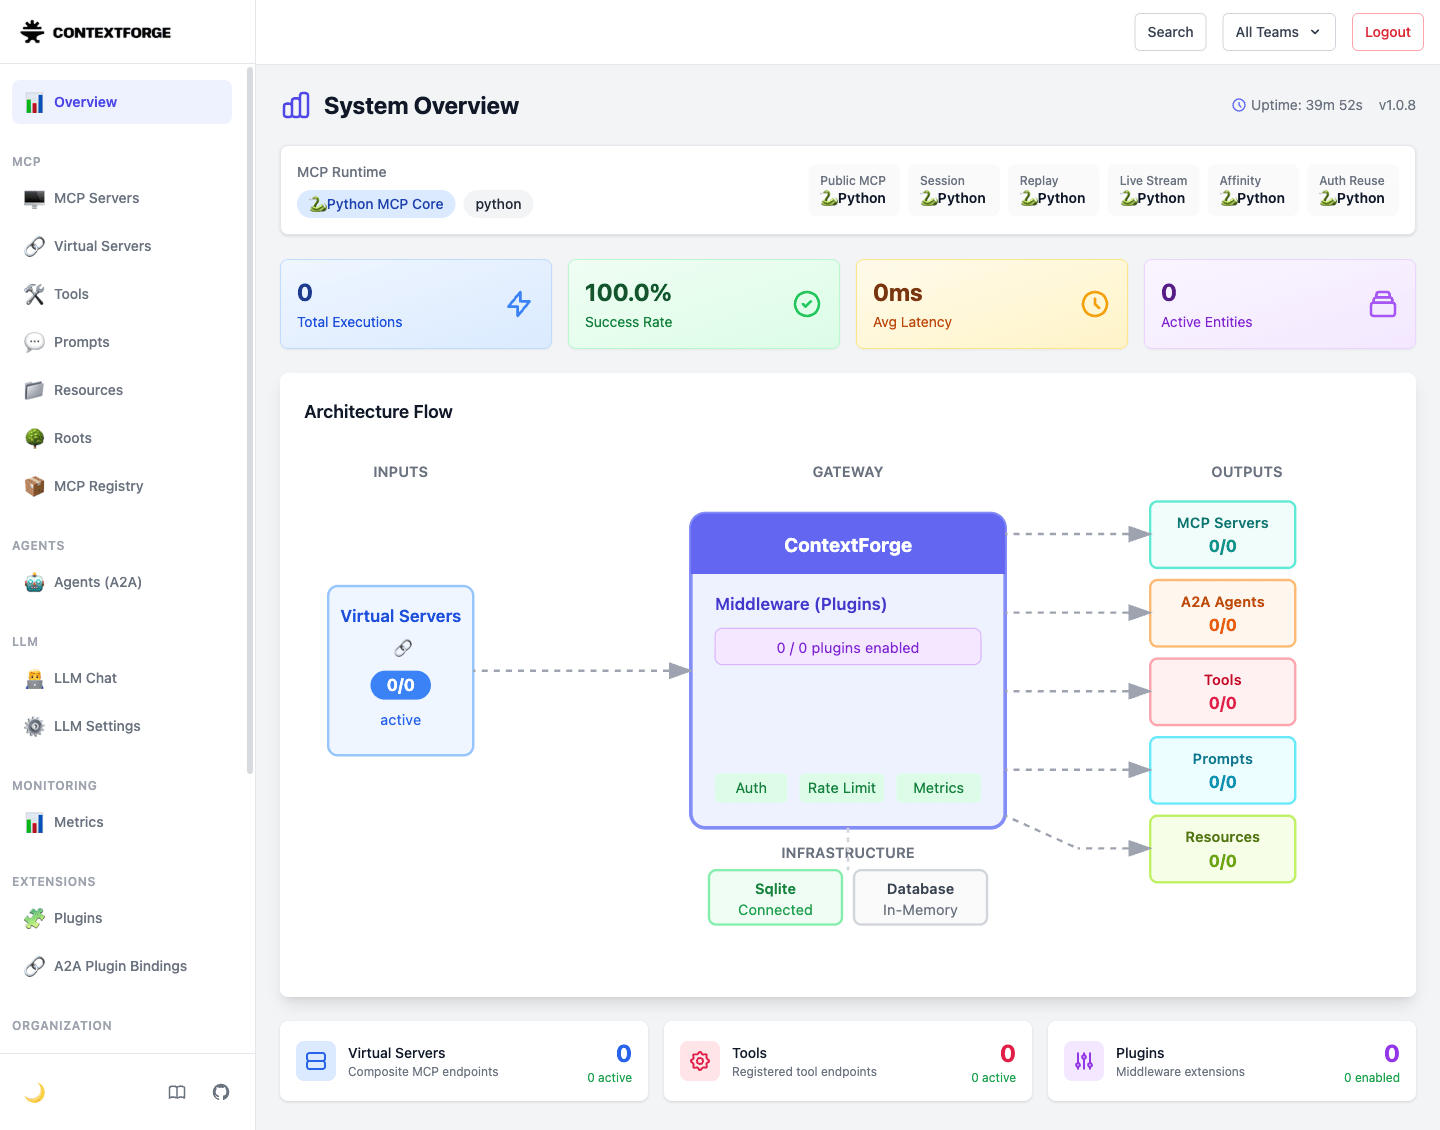The width and height of the screenshot is (1440, 1130).
Task: Open the Total Executions card
Action: click(x=416, y=304)
